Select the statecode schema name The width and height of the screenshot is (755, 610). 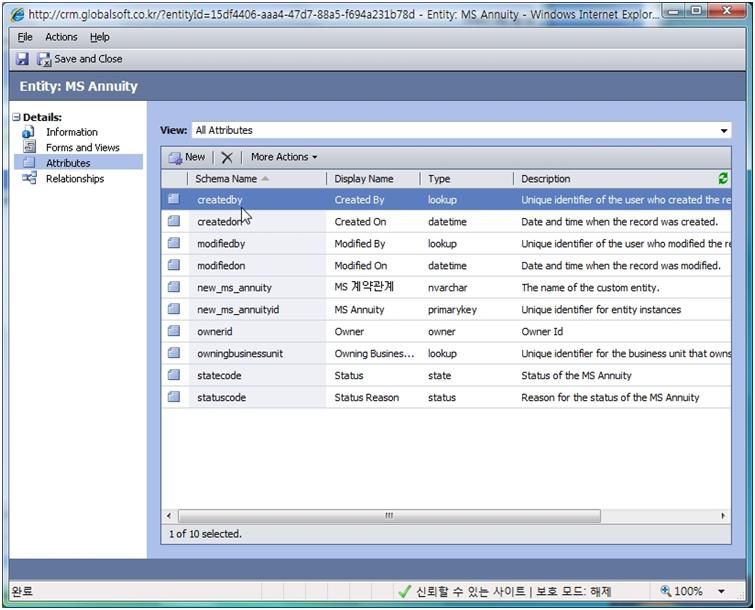219,376
